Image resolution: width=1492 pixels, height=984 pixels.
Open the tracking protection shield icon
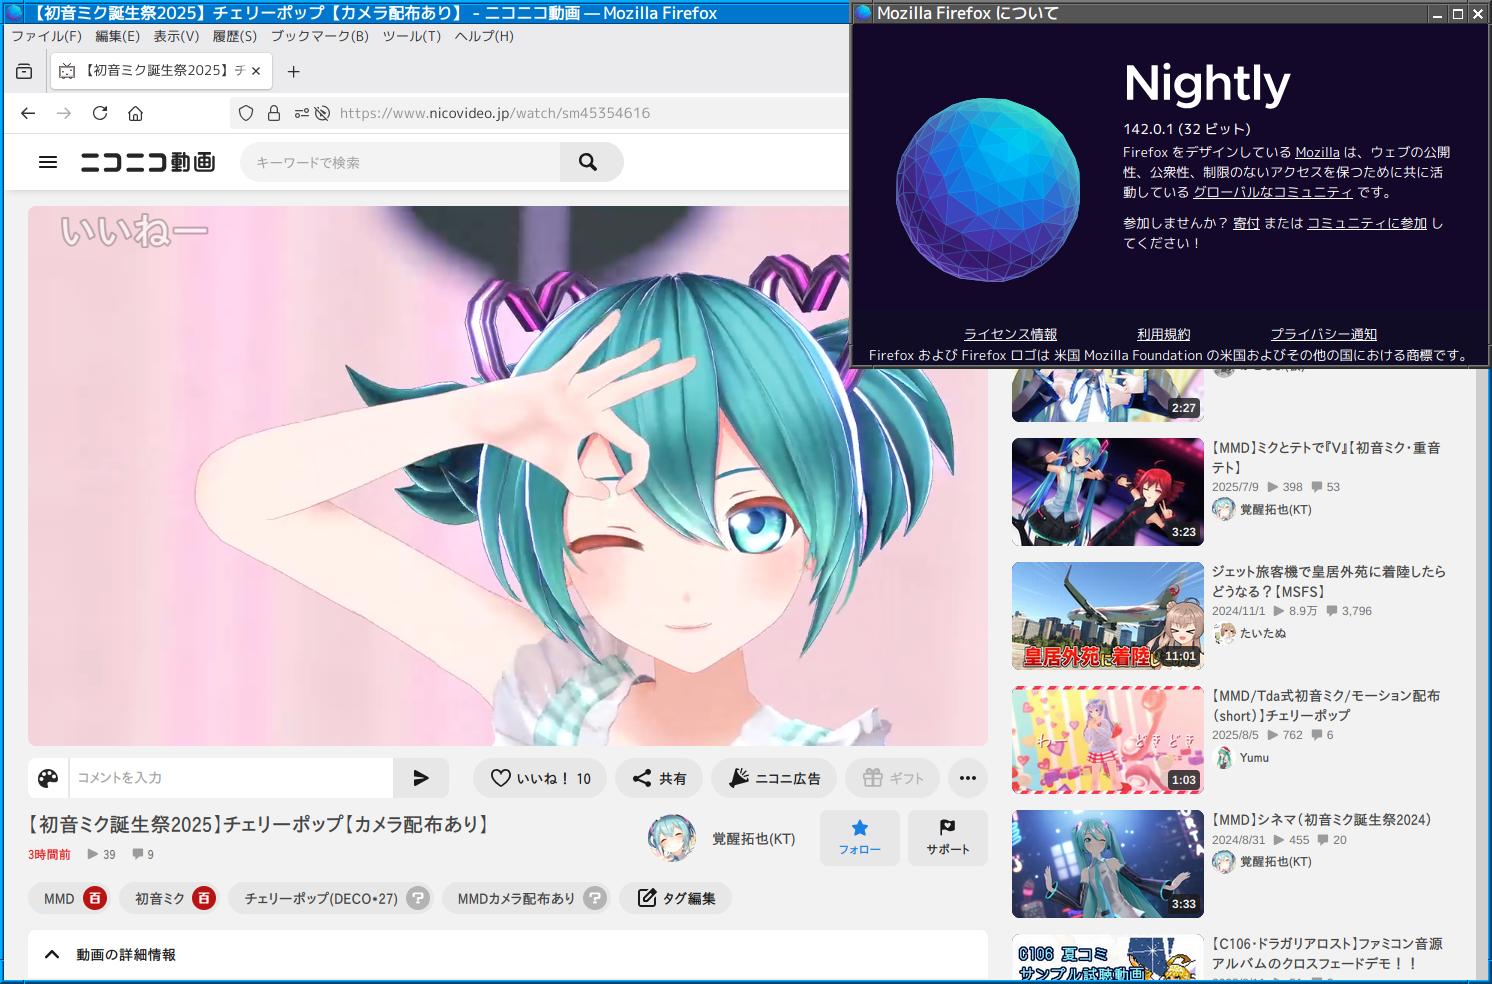tap(246, 113)
